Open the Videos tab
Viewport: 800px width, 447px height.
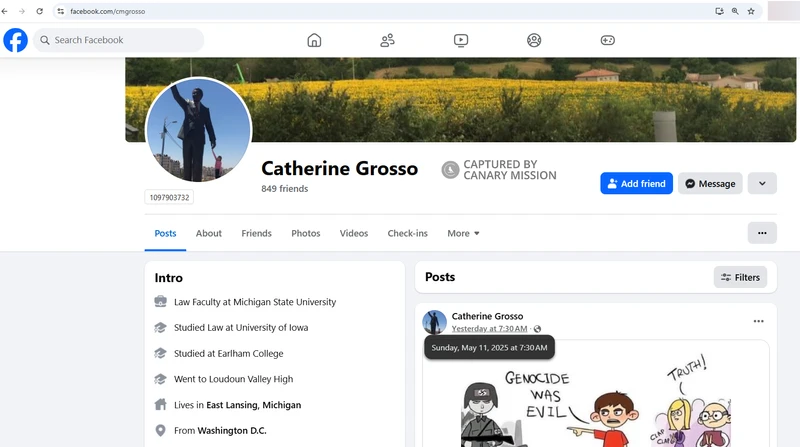click(354, 233)
